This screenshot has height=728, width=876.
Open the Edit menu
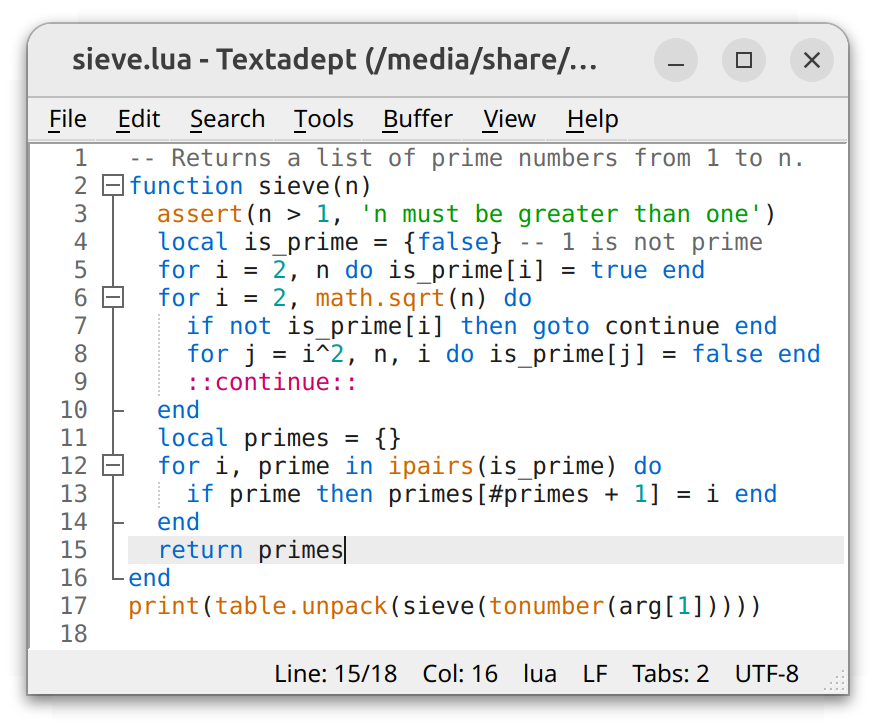pos(139,119)
